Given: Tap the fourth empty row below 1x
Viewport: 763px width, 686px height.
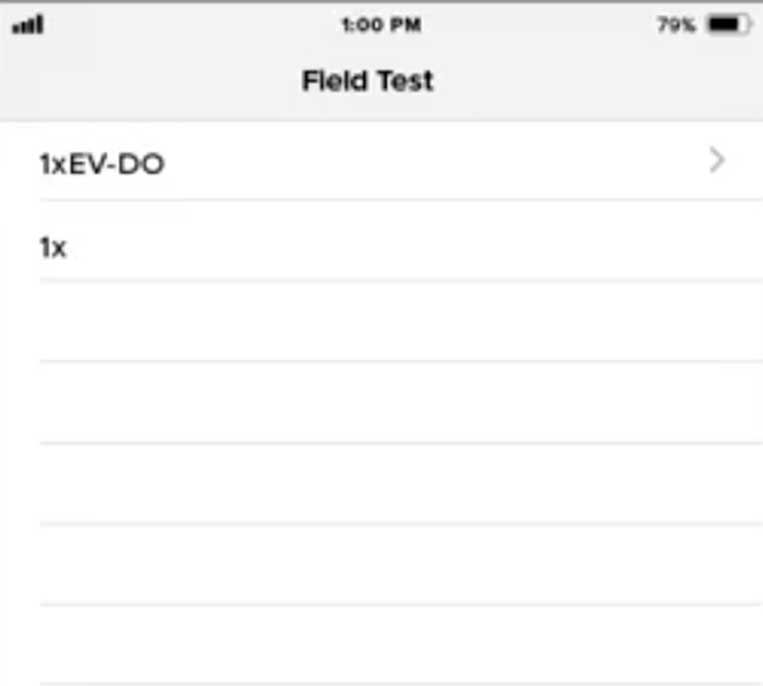Looking at the screenshot, I should point(382,565).
